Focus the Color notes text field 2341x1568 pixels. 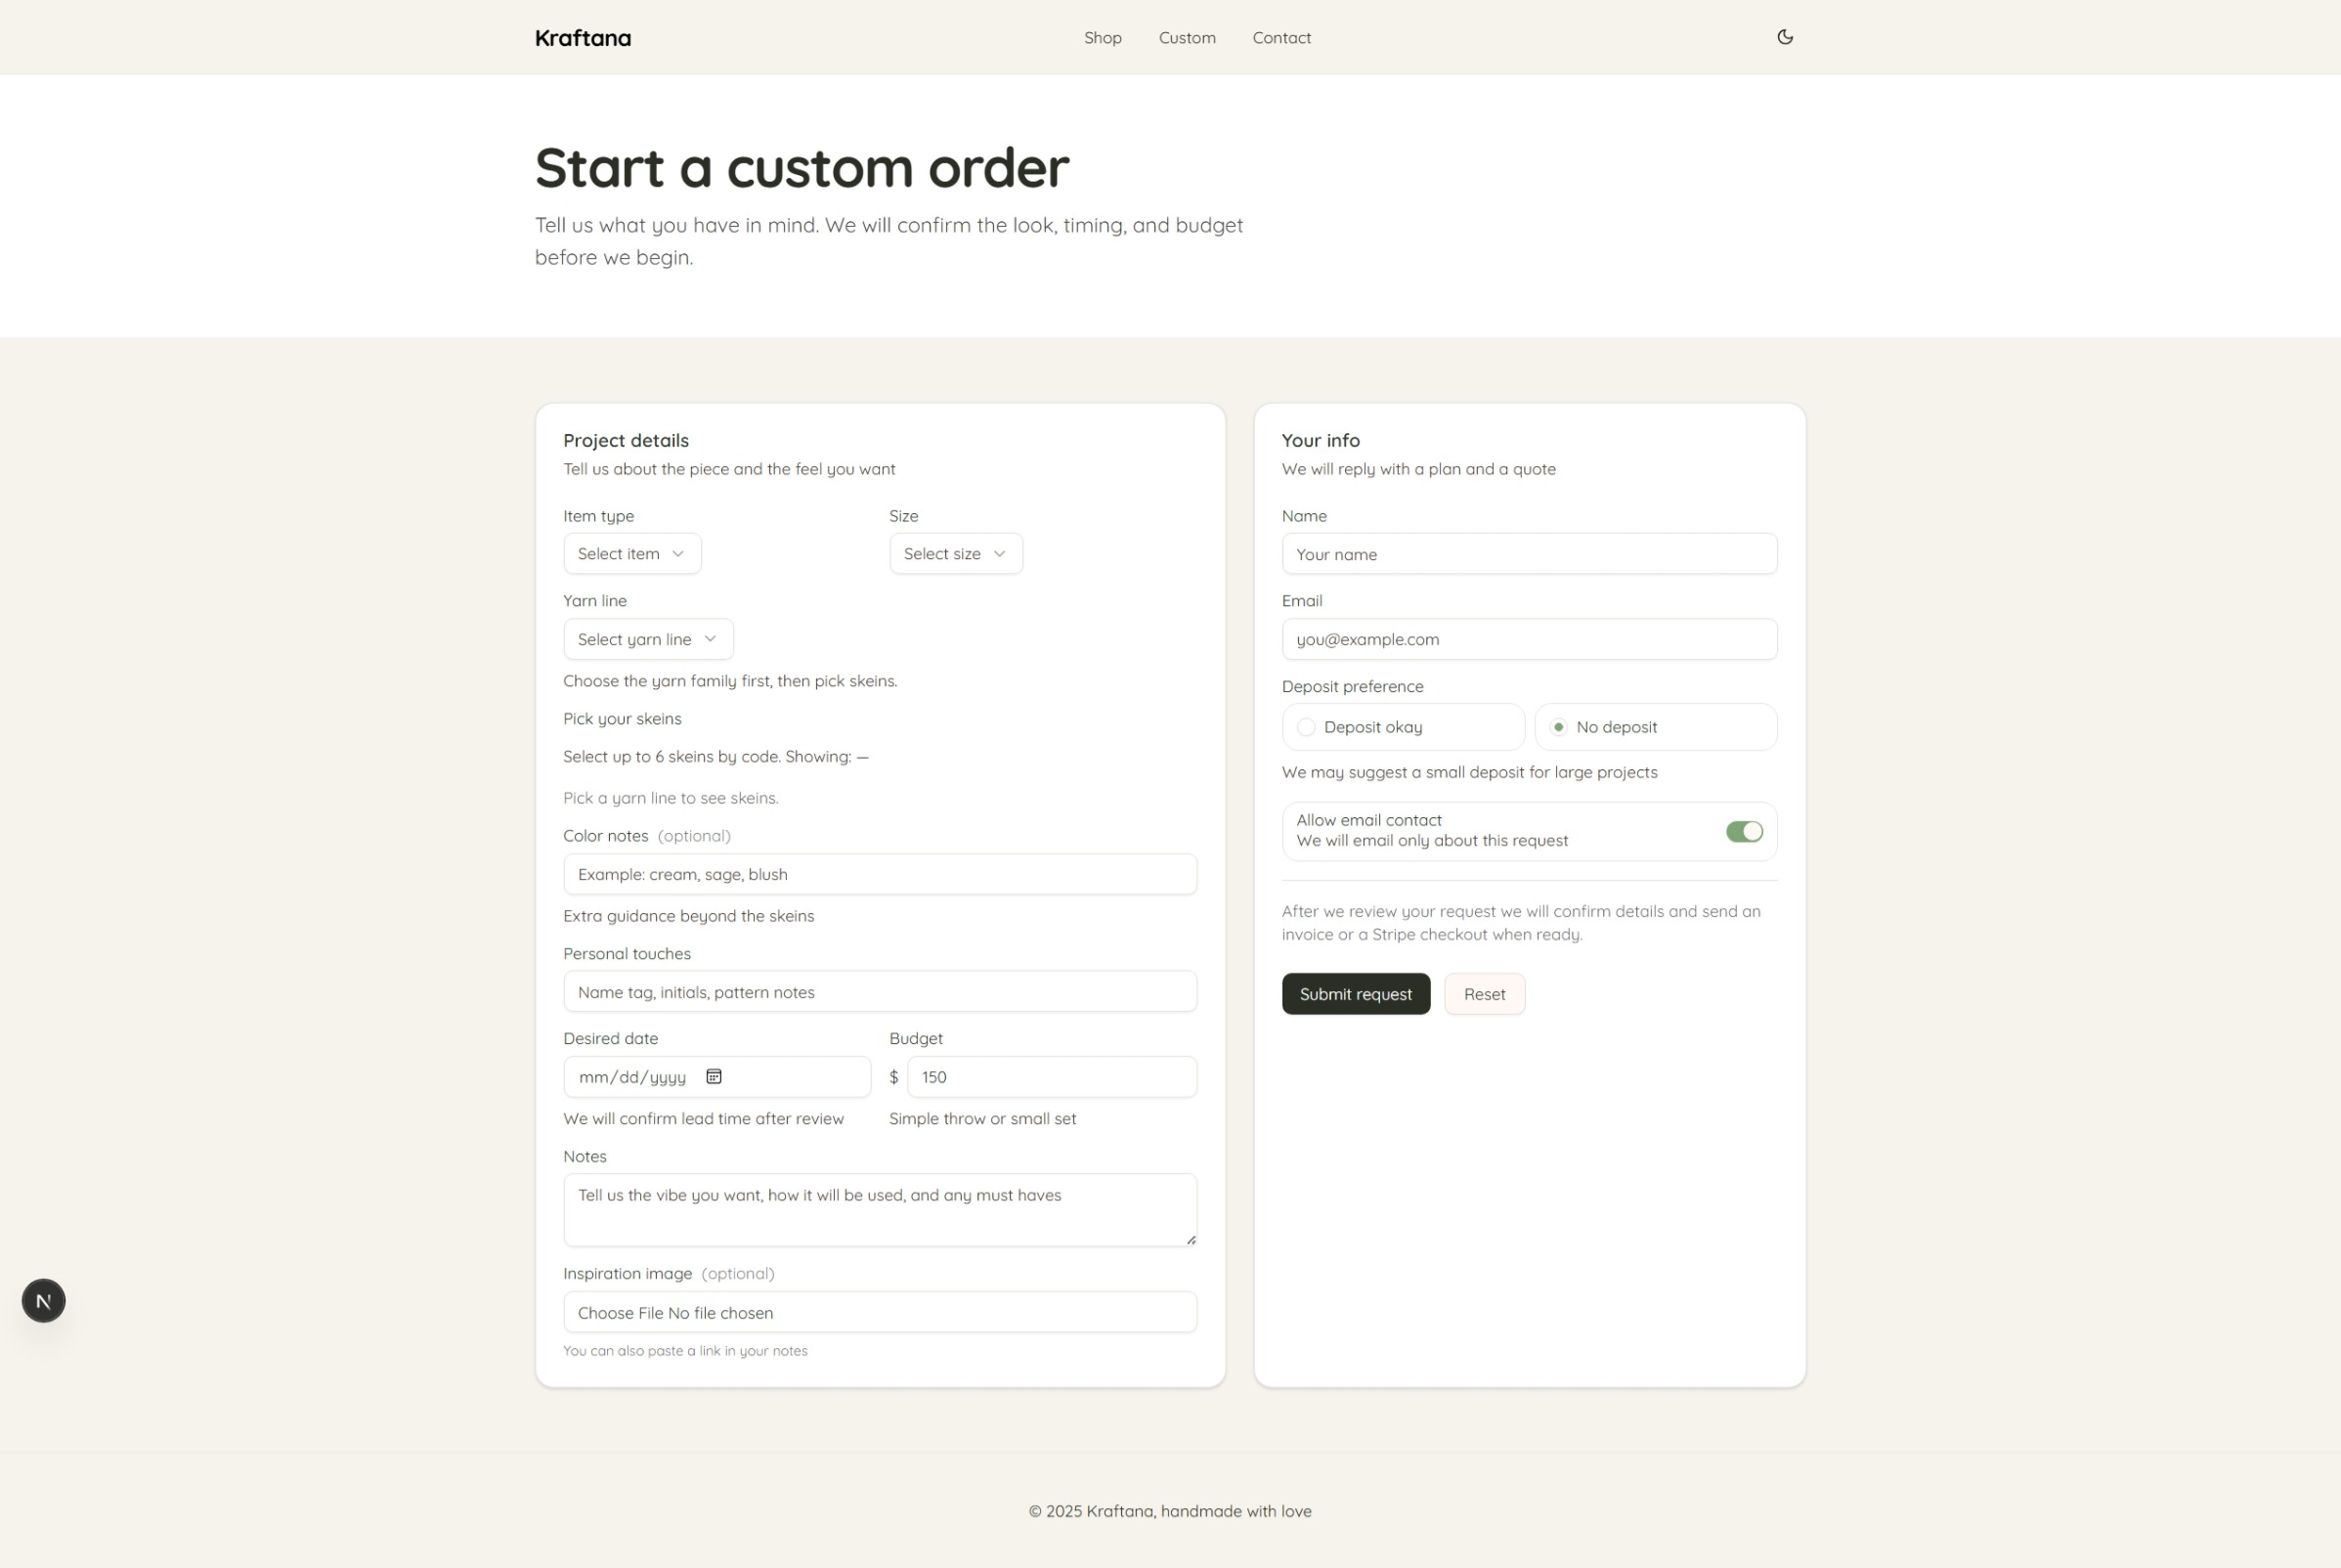[879, 874]
